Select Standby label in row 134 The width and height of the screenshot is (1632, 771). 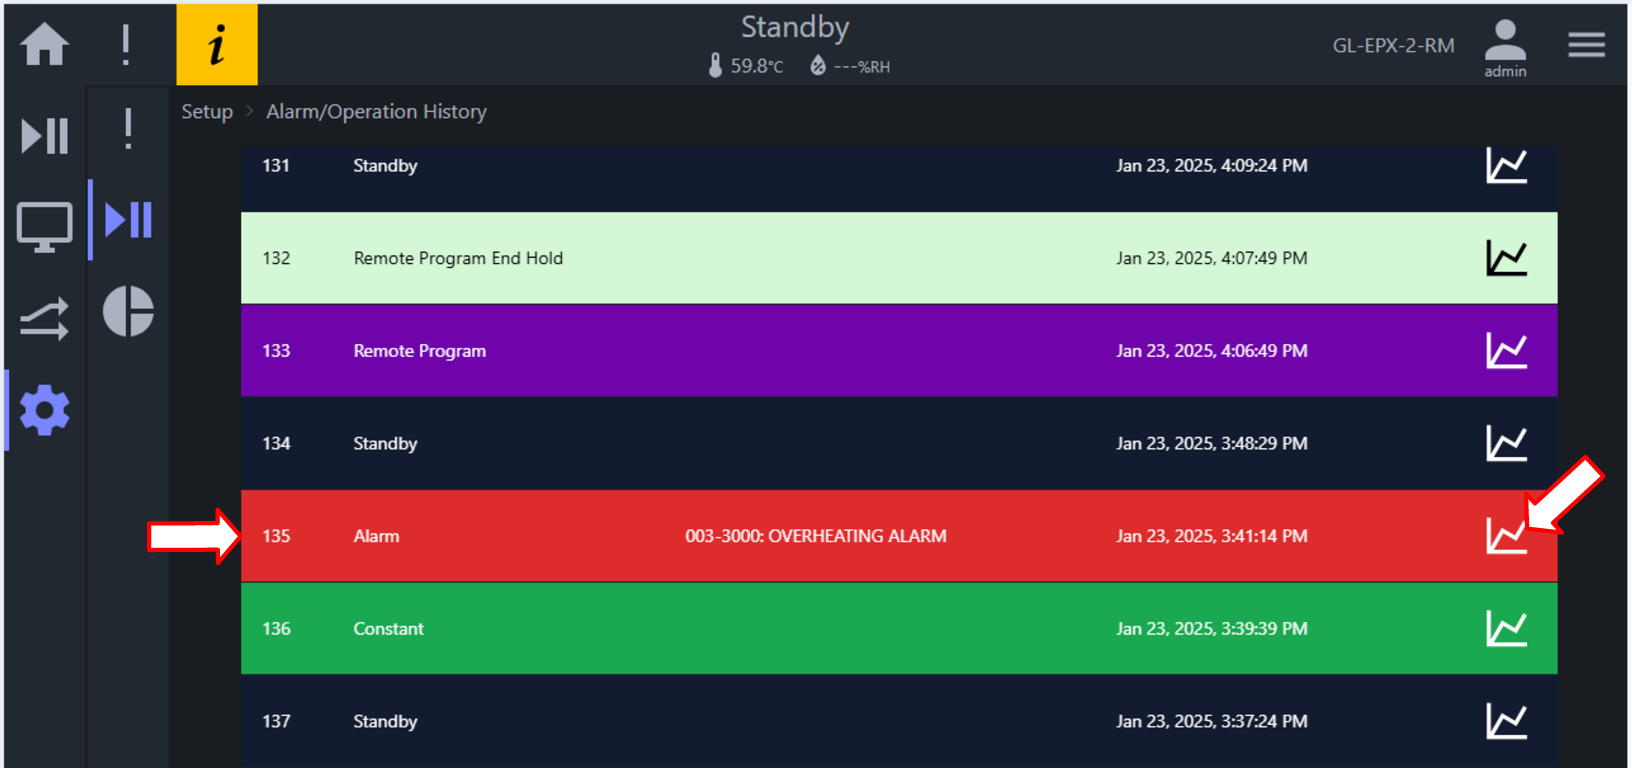tap(385, 443)
